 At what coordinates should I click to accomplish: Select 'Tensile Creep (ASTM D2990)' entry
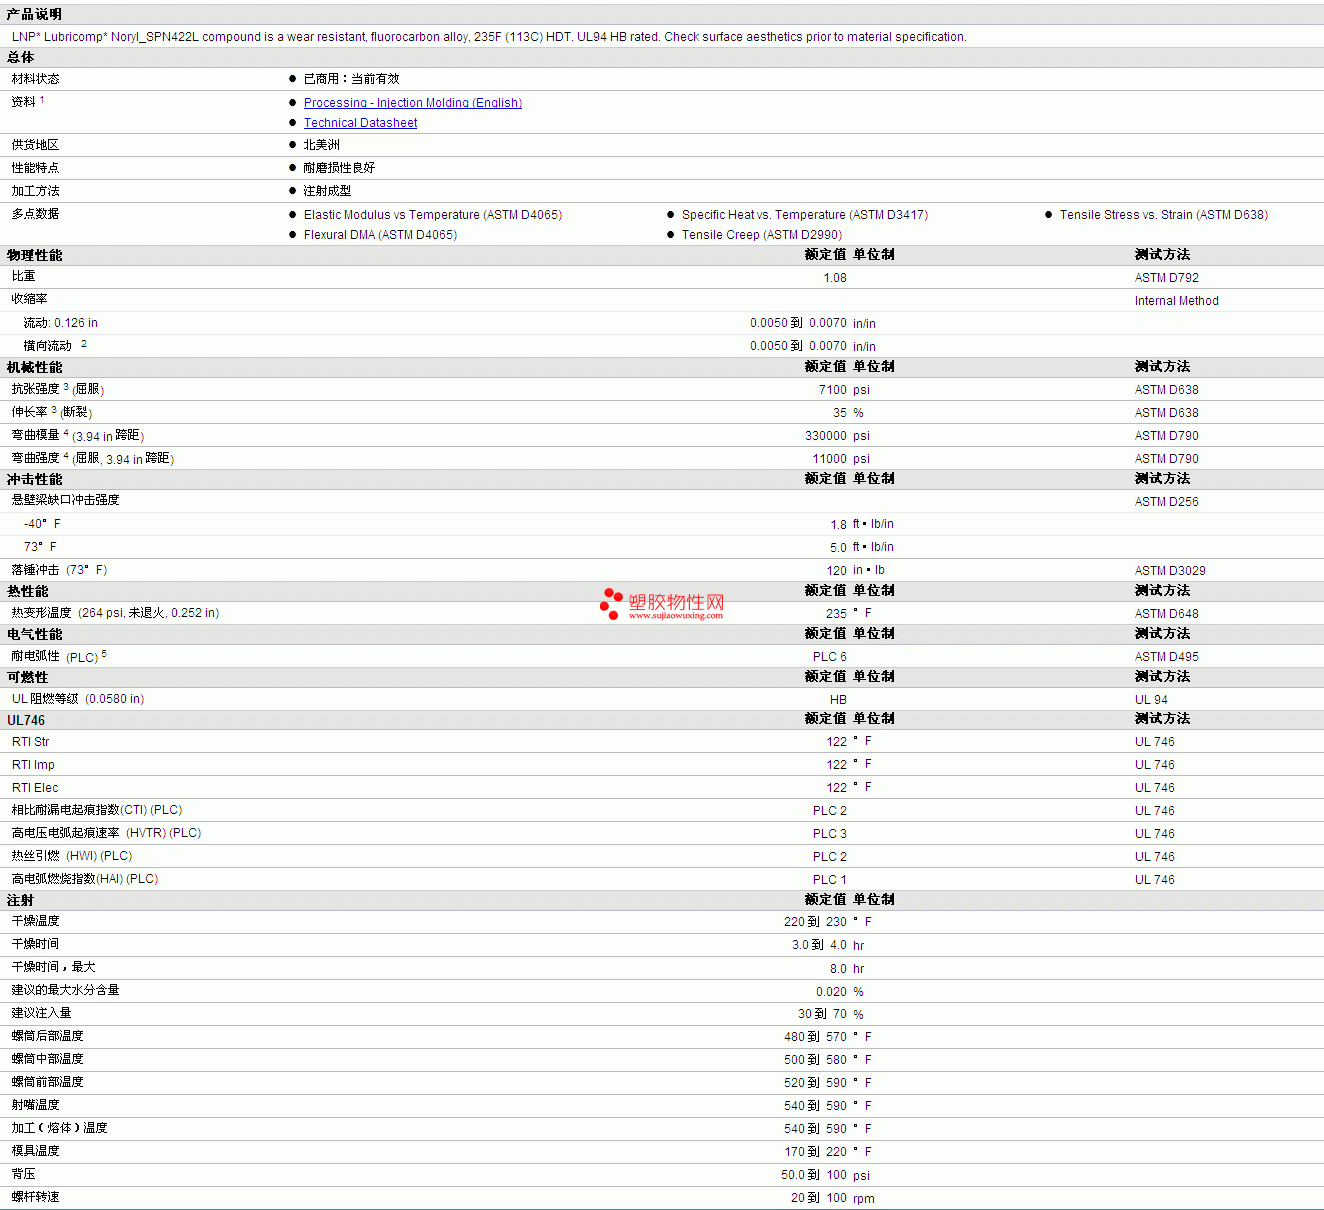tap(762, 235)
